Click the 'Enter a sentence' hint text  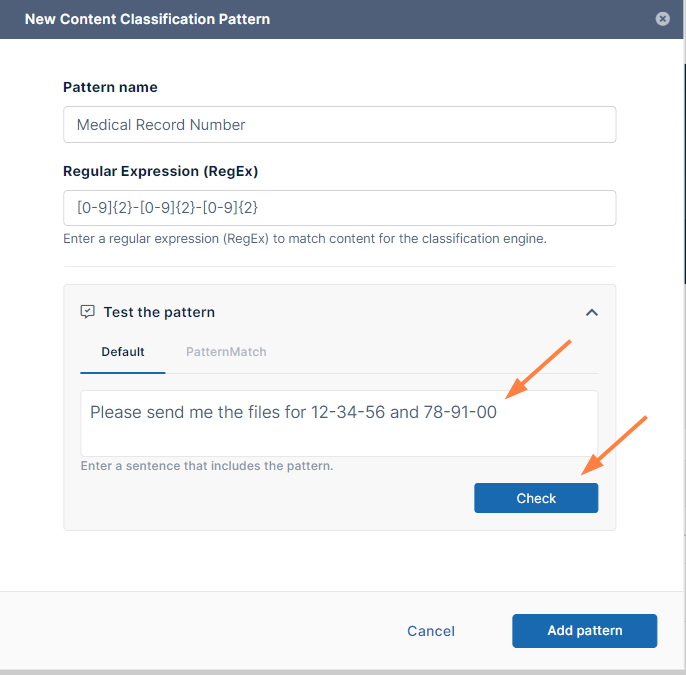coord(206,466)
